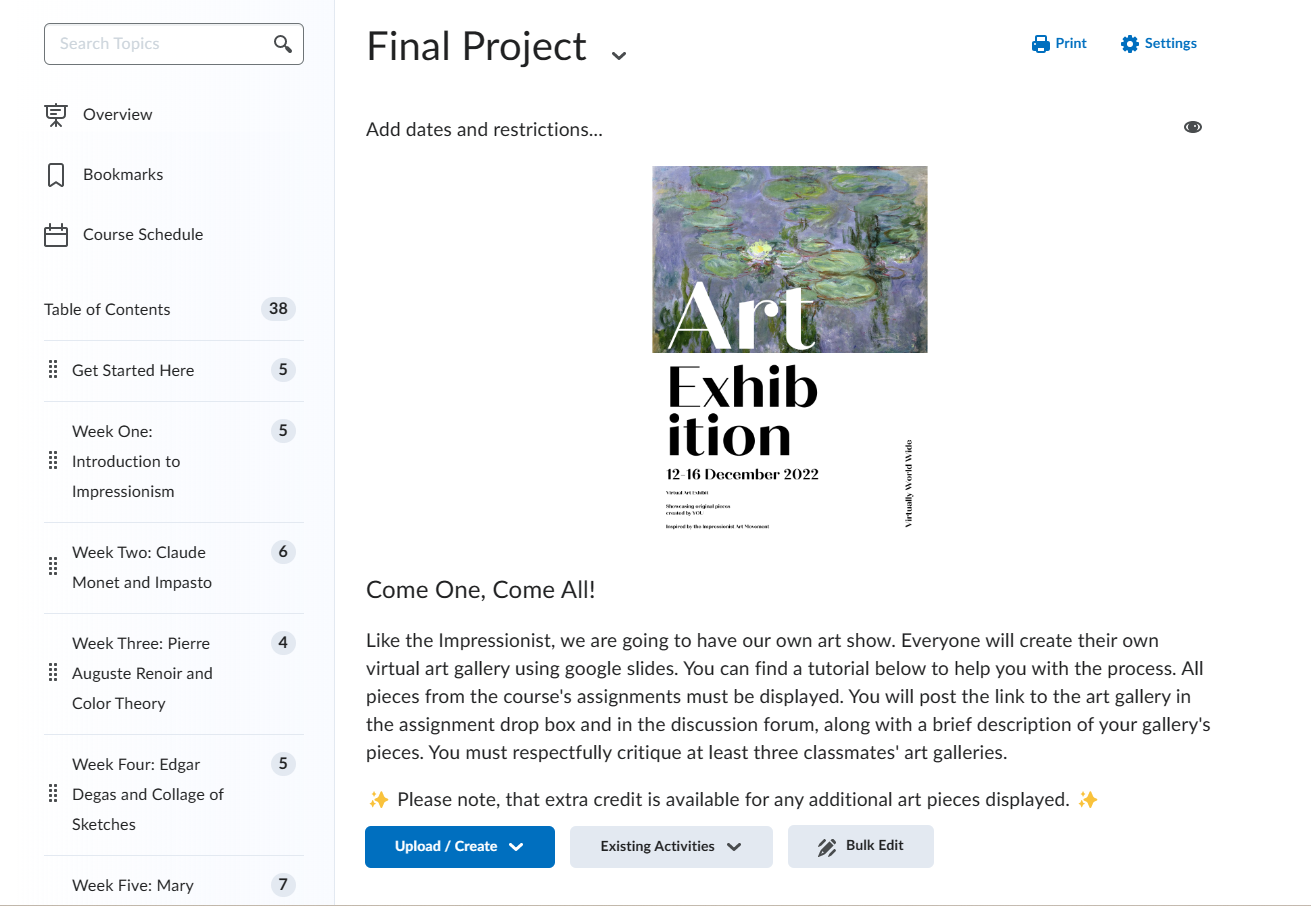
Task: Open the Existing Activities dropdown
Action: tap(671, 847)
